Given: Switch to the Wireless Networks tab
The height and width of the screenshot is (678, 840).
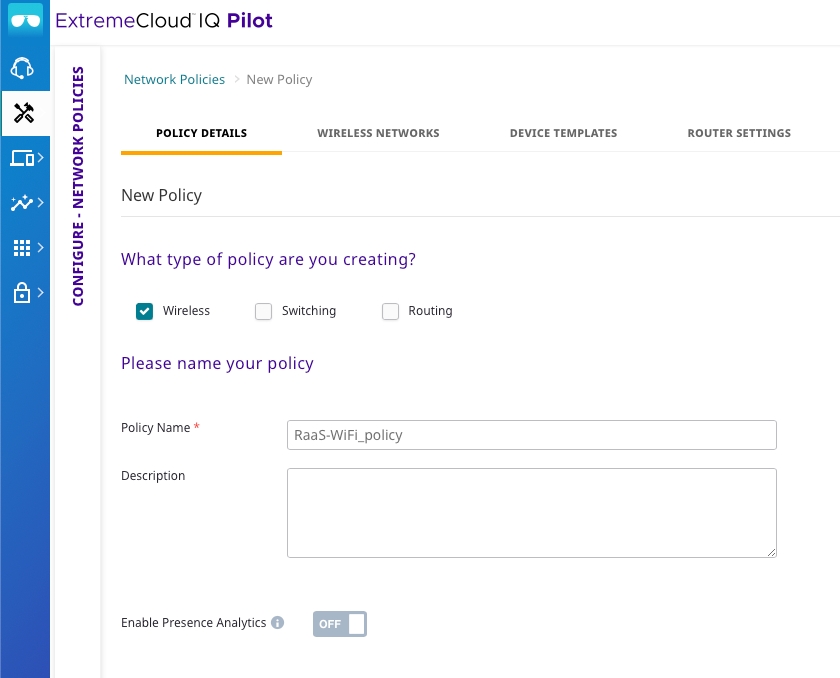Looking at the screenshot, I should pos(378,133).
